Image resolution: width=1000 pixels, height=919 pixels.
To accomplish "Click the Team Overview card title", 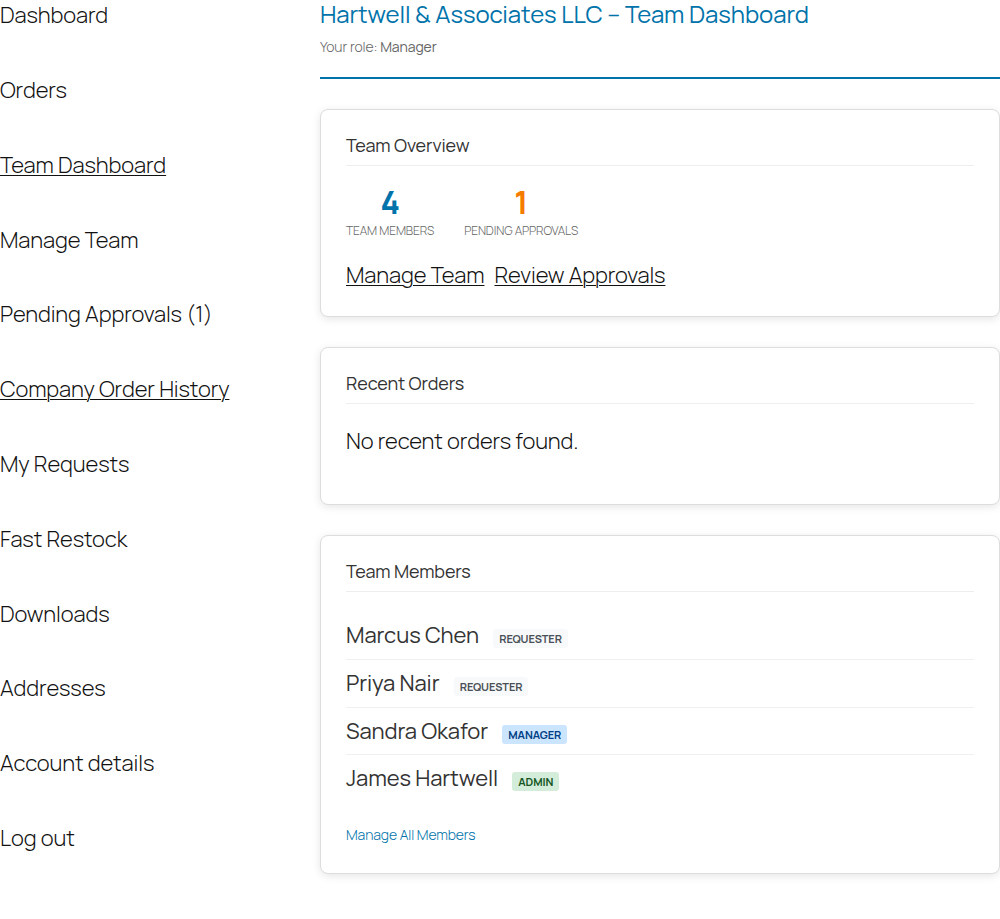I will coord(408,146).
